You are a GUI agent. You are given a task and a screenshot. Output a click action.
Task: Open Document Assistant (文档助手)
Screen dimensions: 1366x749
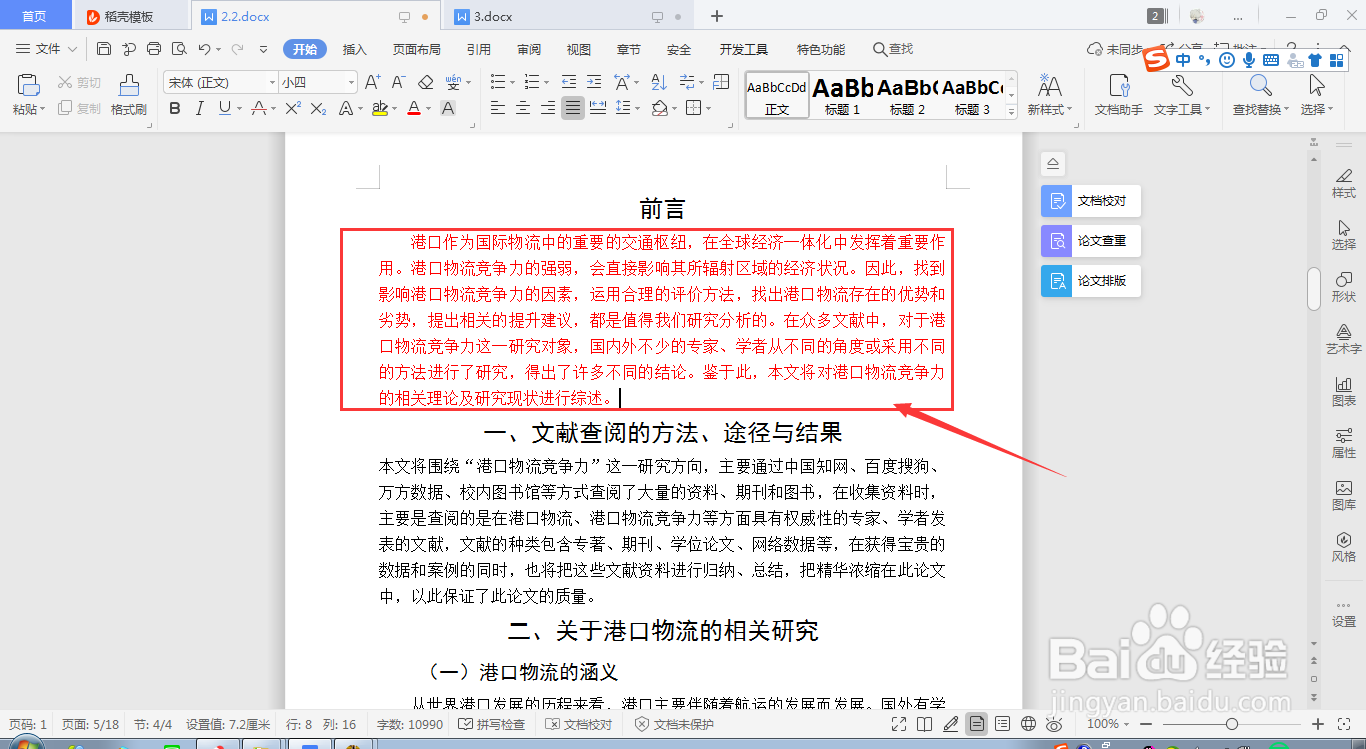coord(1119,96)
